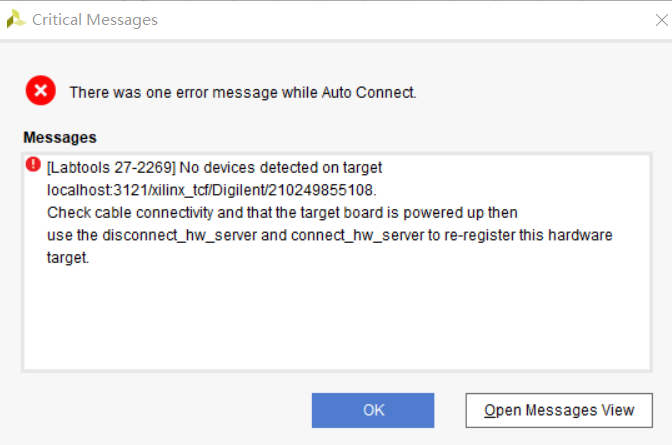Click the disconnect_hw_server instruction line

tap(330, 235)
